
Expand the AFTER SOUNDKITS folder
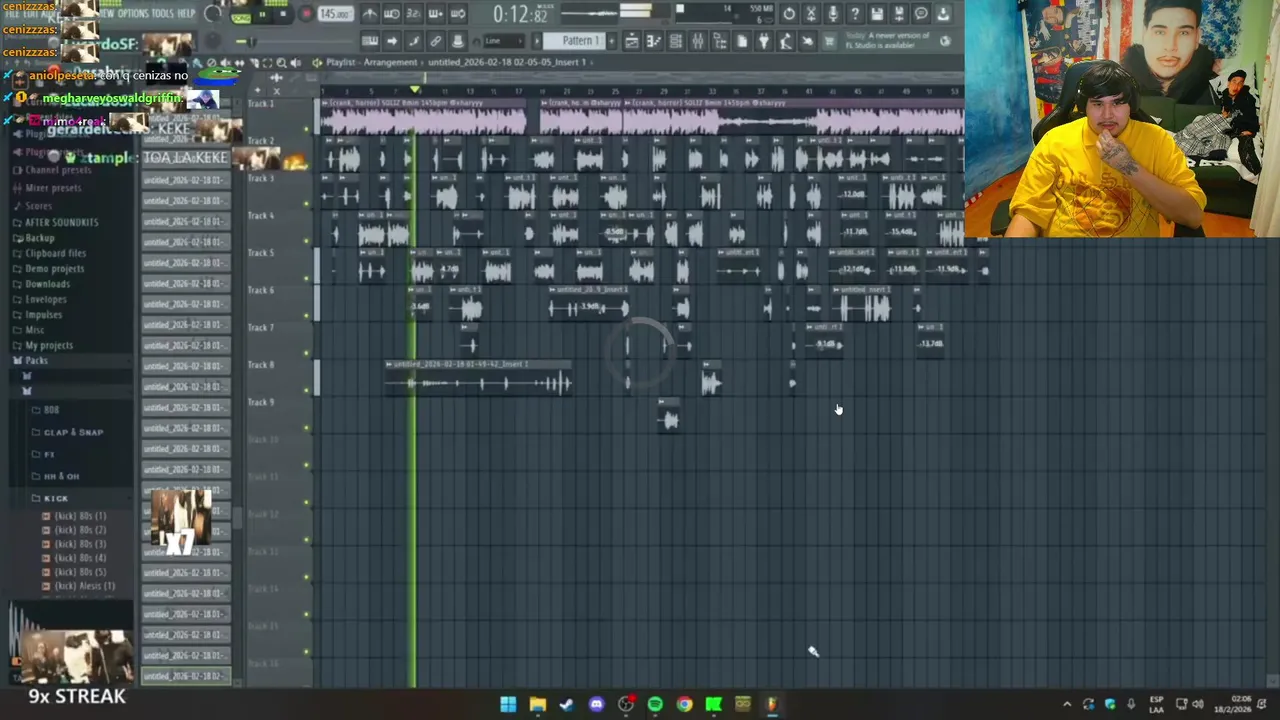61,222
